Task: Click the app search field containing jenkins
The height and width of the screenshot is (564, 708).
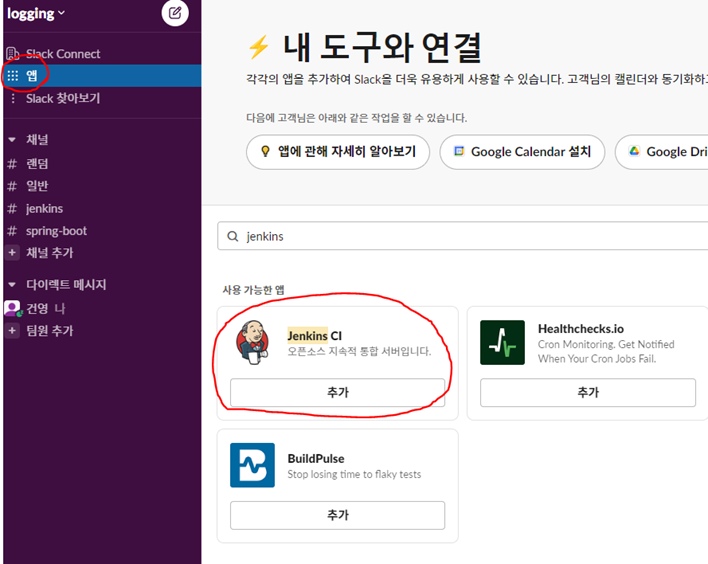Action: click(x=462, y=236)
